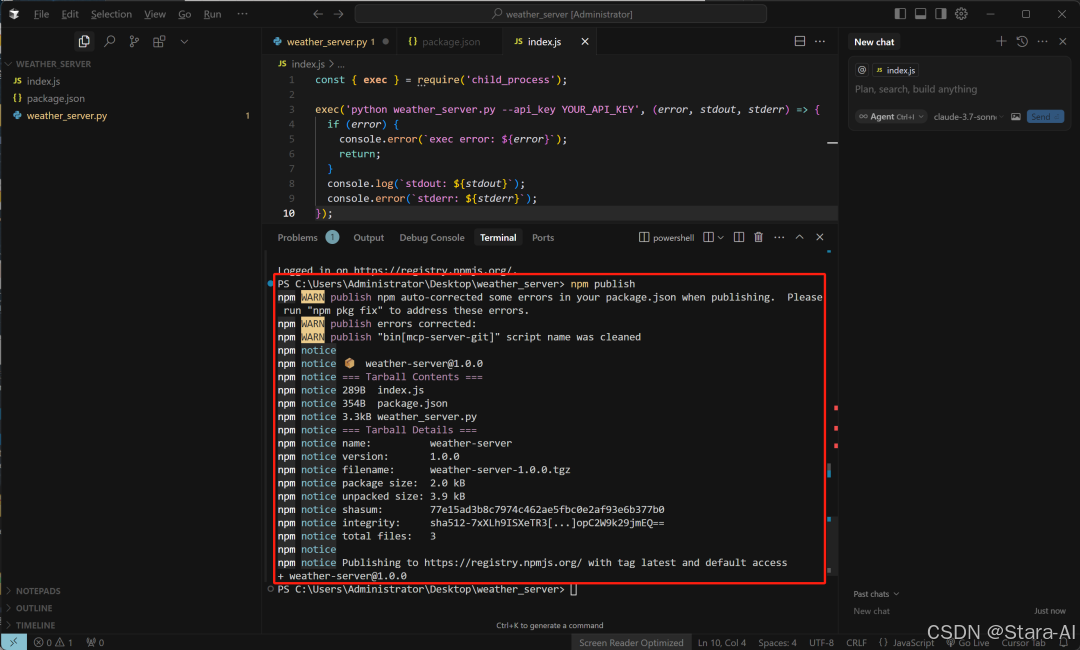Switch to the Problems tab
The height and width of the screenshot is (650, 1080).
298,238
